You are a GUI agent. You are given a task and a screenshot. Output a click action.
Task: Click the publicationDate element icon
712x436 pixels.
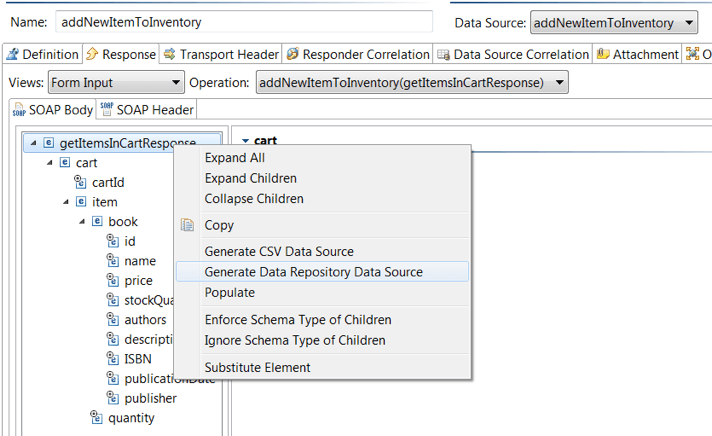coord(112,378)
